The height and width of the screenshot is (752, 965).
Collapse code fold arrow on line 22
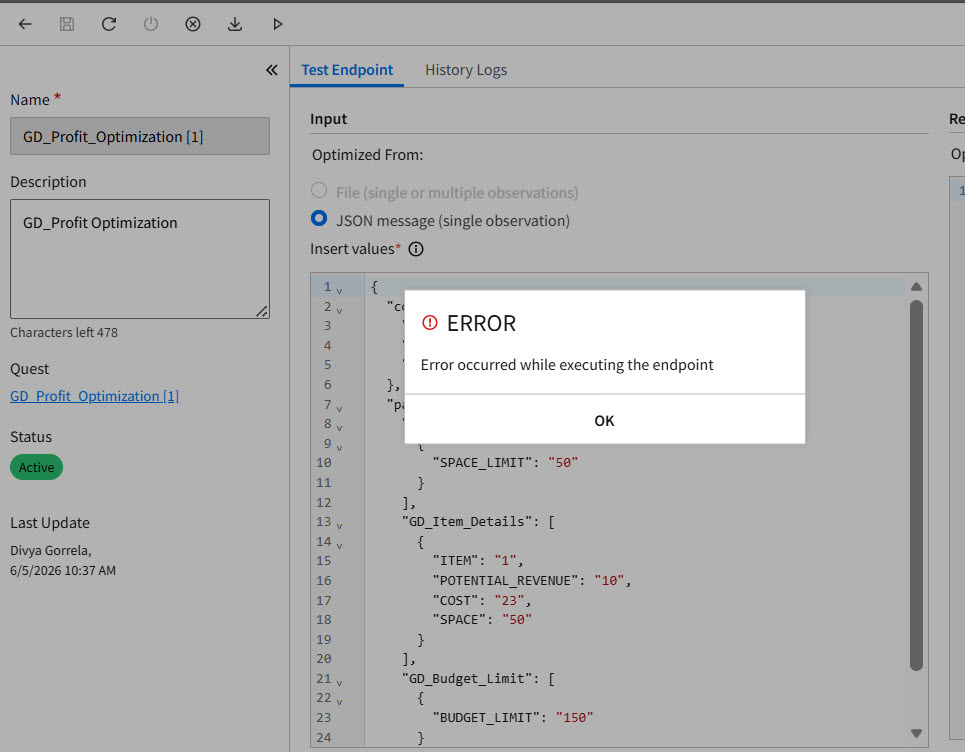coord(339,701)
